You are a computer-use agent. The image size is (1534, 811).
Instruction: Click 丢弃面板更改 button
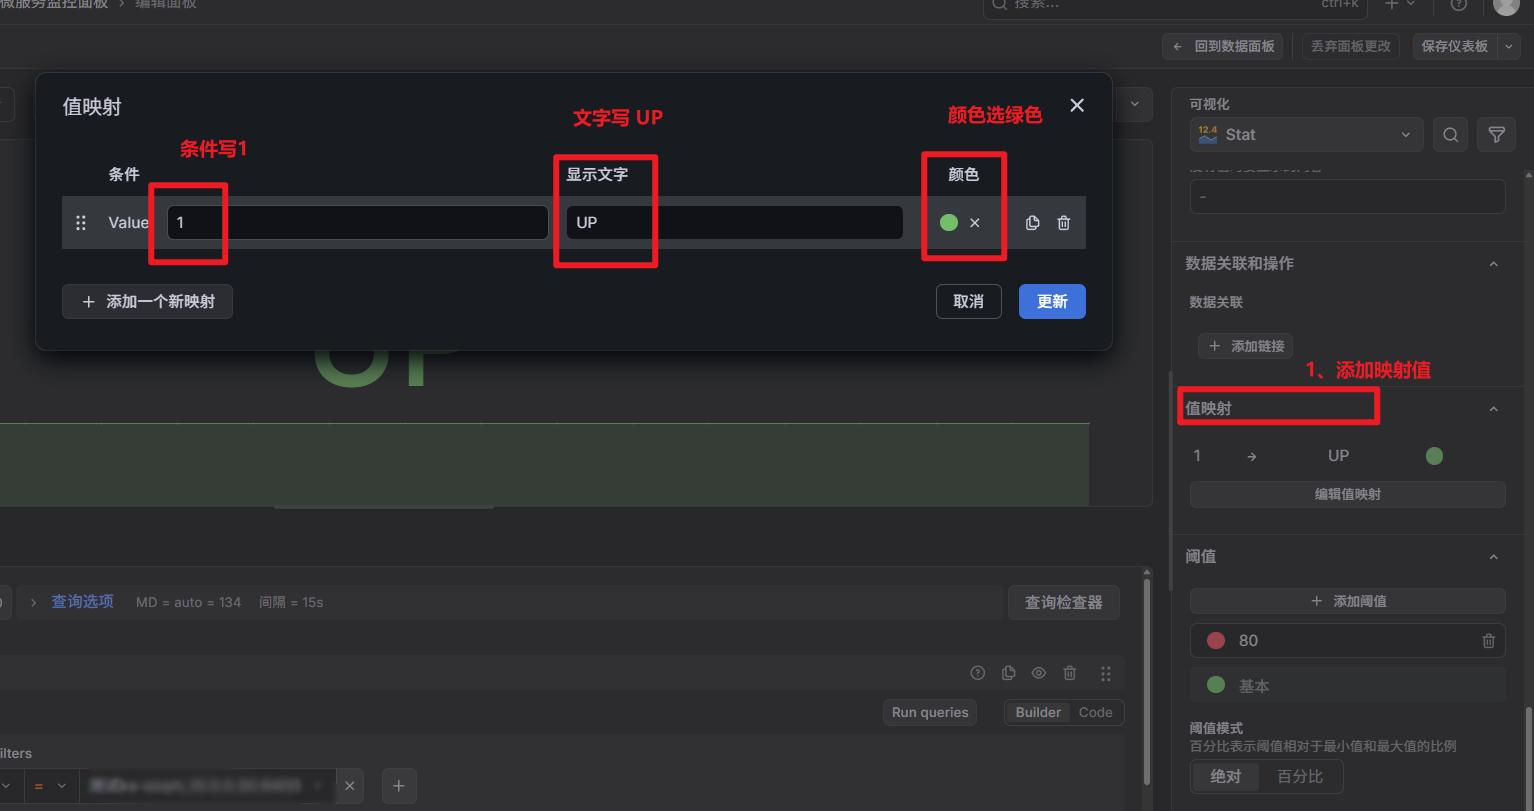click(1350, 46)
